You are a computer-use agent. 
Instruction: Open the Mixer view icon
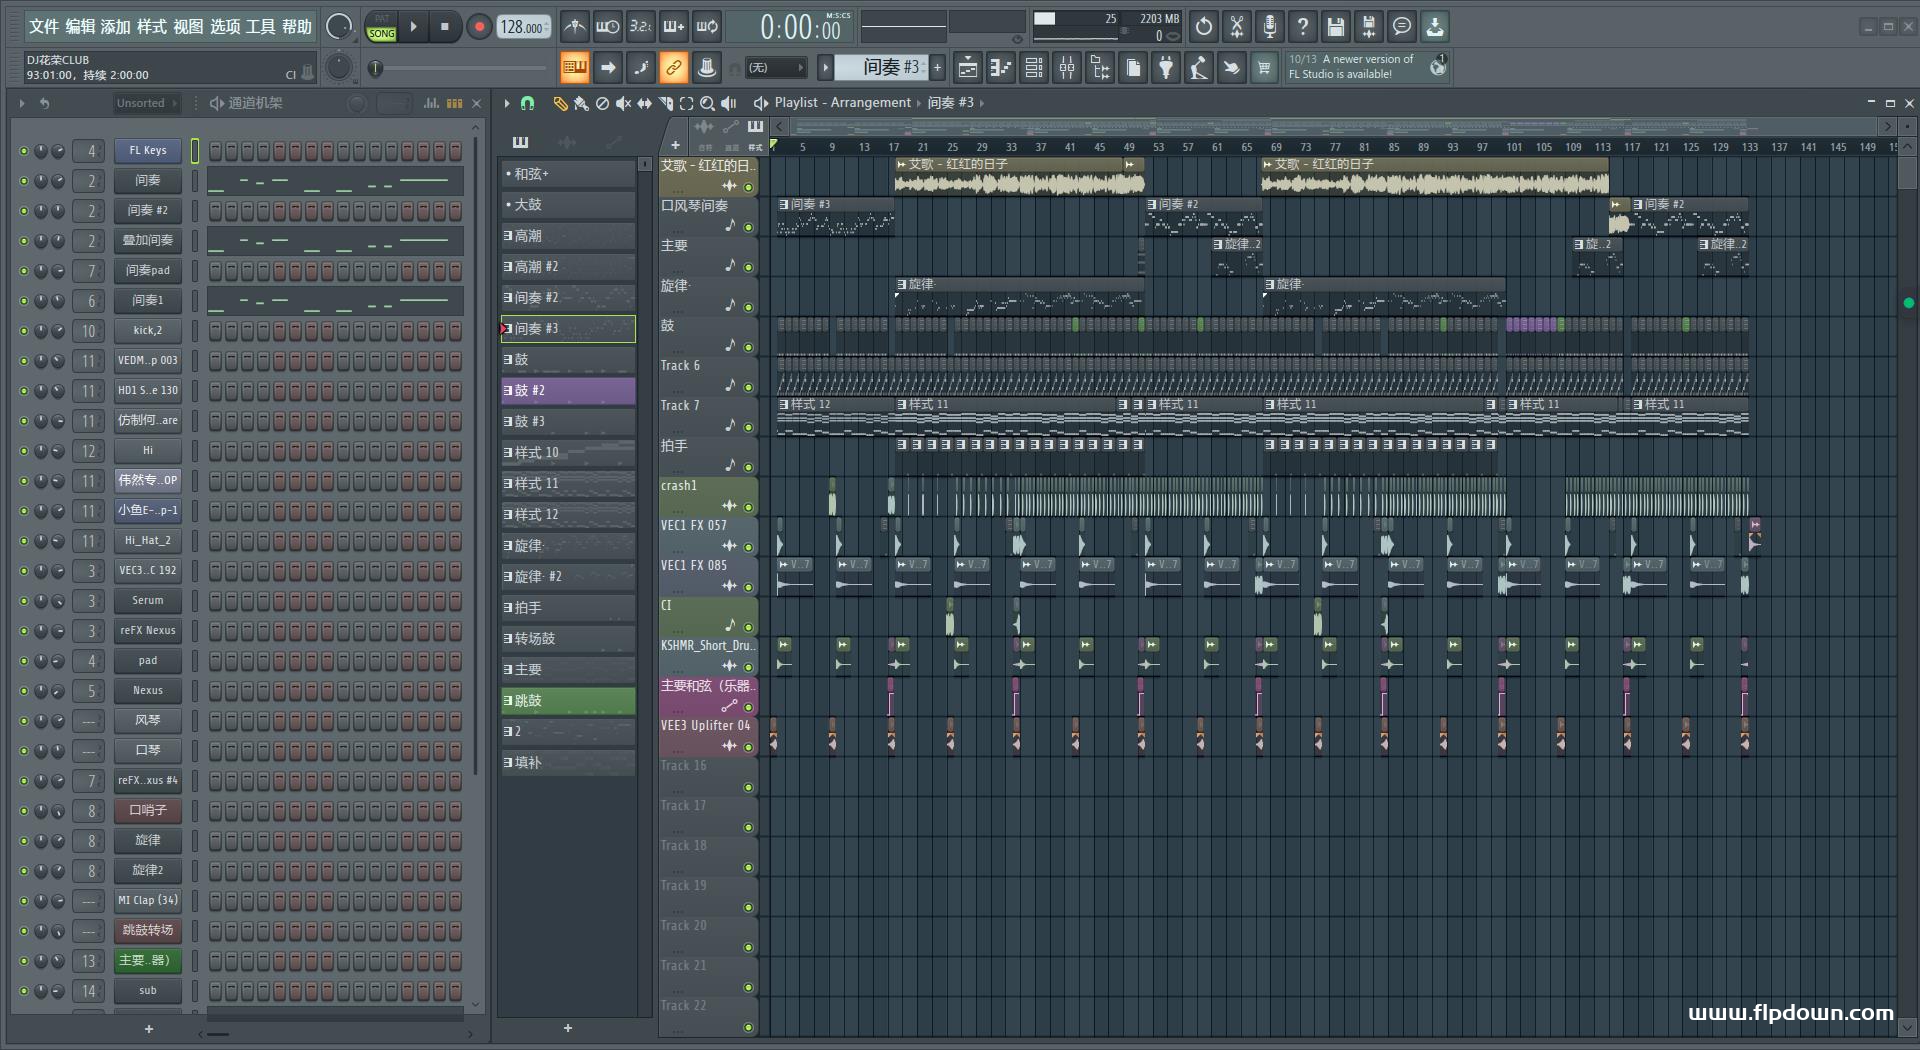pyautogui.click(x=1067, y=68)
